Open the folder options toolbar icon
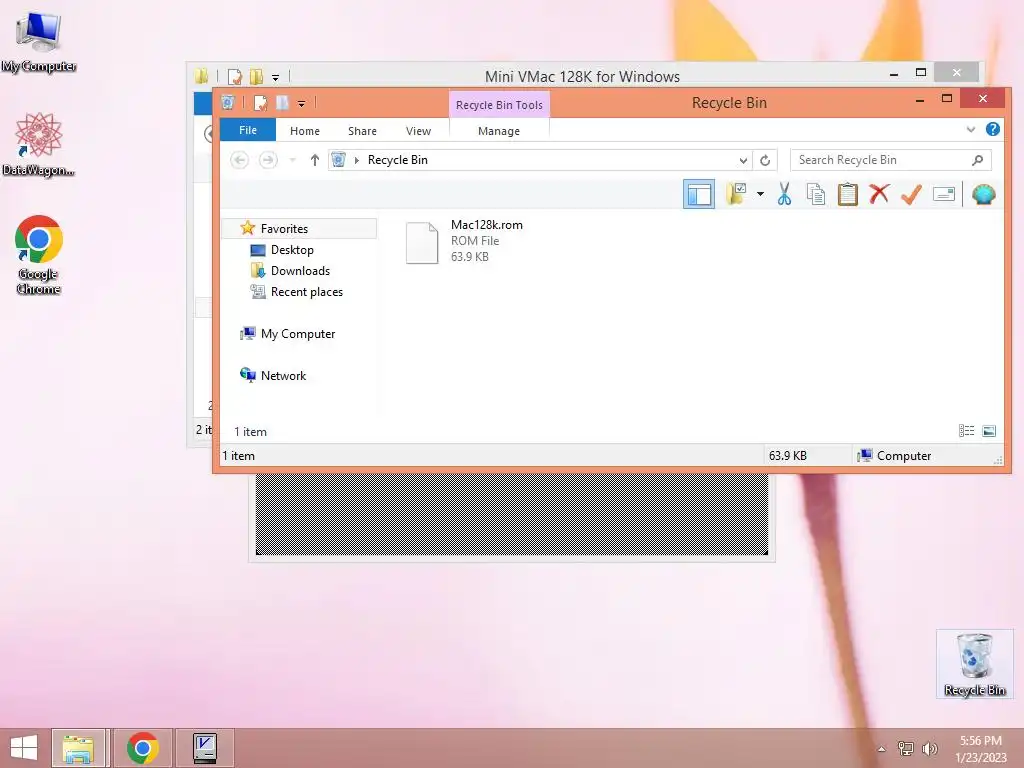 [737, 194]
